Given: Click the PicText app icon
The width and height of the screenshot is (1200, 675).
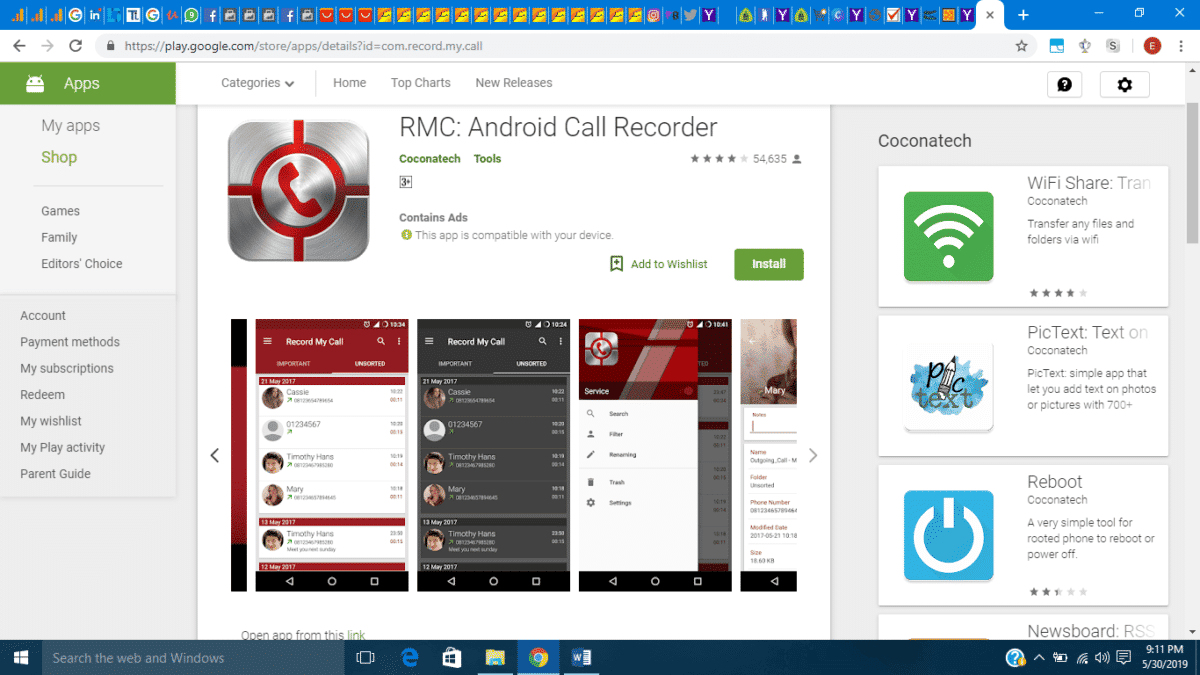Looking at the screenshot, I should point(948,386).
